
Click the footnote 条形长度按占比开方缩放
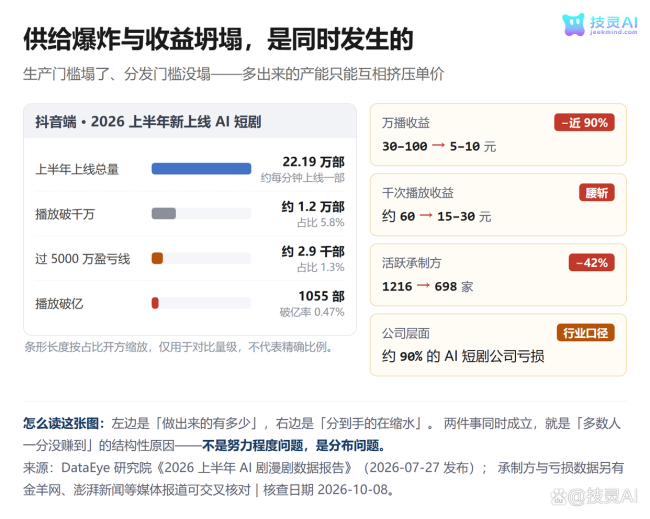179,347
